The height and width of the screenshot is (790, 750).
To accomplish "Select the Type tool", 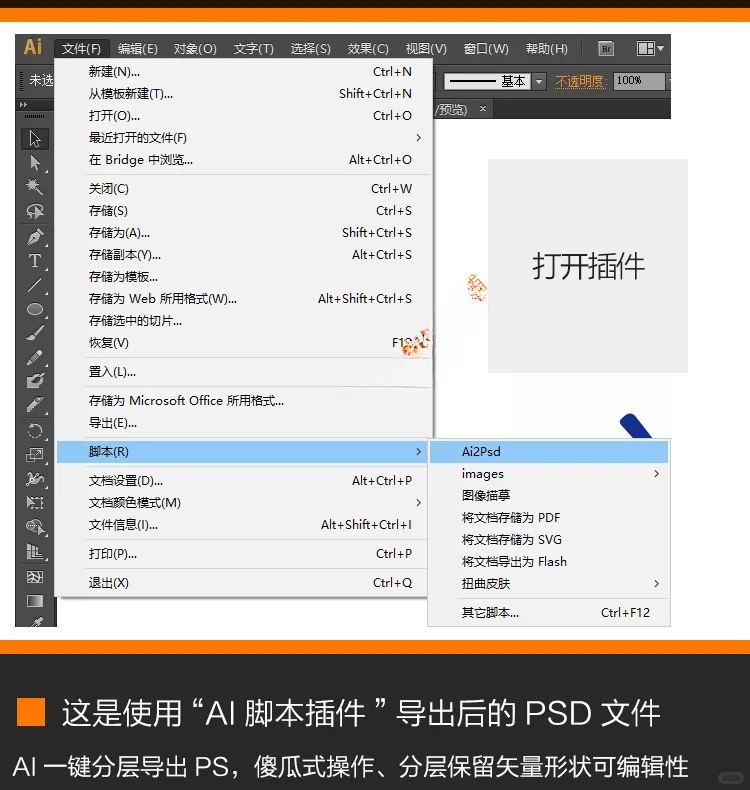I will pyautogui.click(x=35, y=260).
